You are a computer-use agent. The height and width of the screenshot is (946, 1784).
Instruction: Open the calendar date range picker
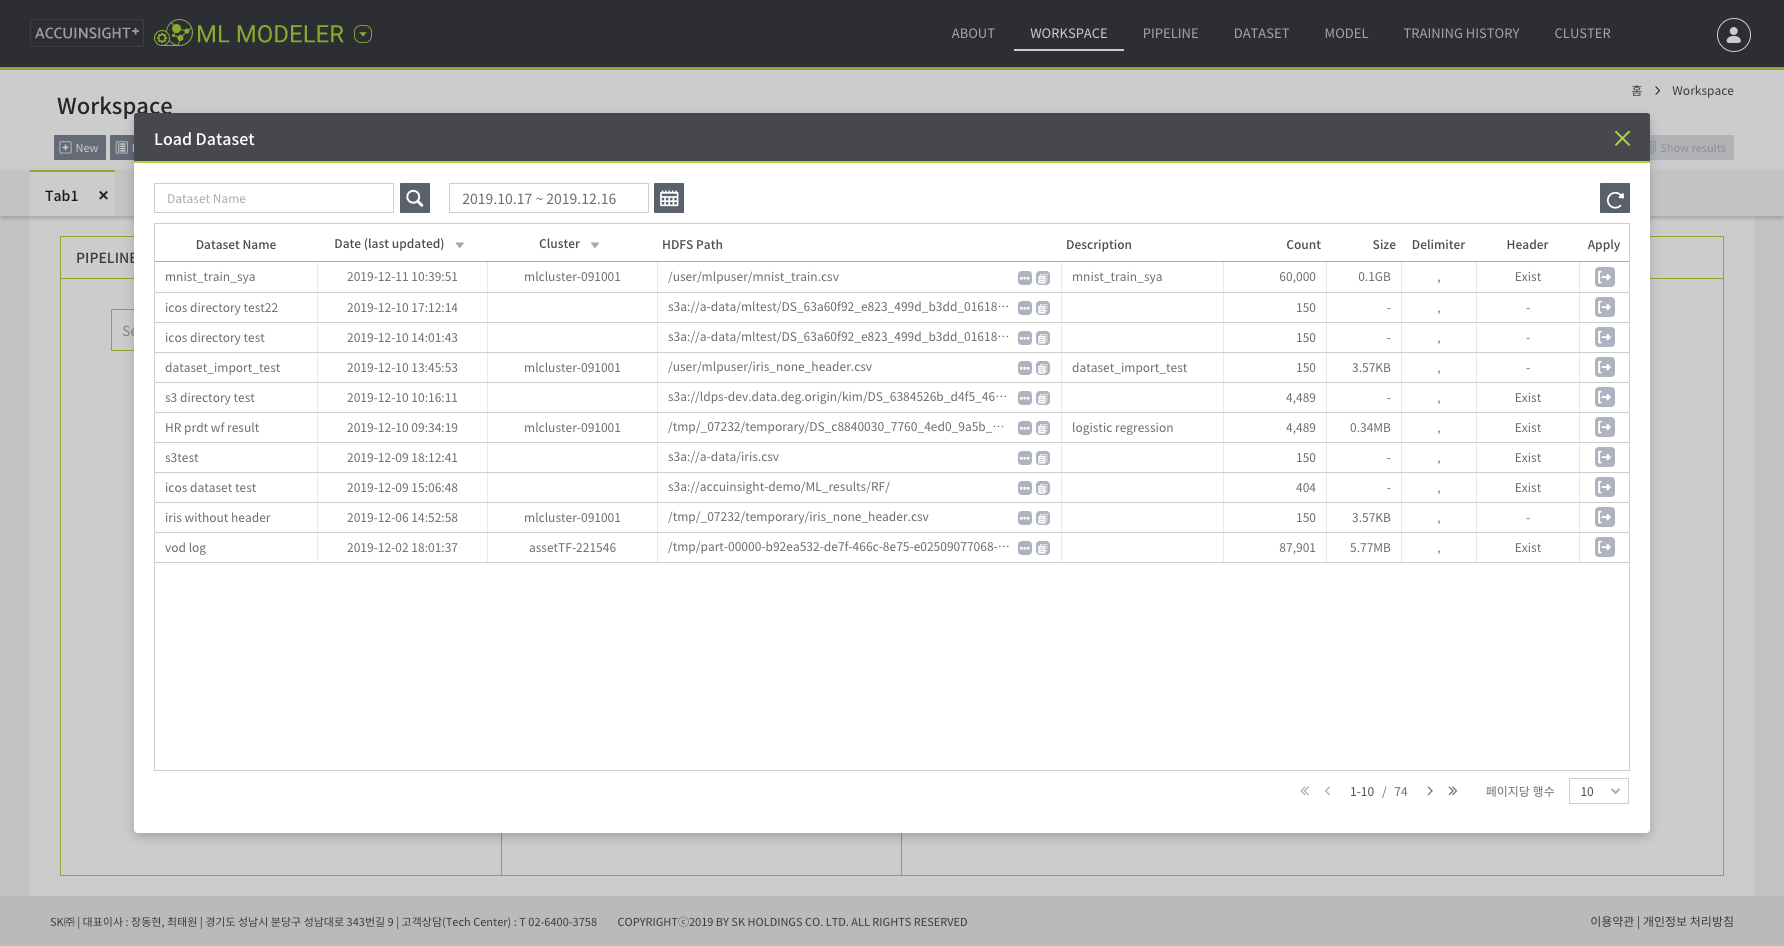pos(669,198)
